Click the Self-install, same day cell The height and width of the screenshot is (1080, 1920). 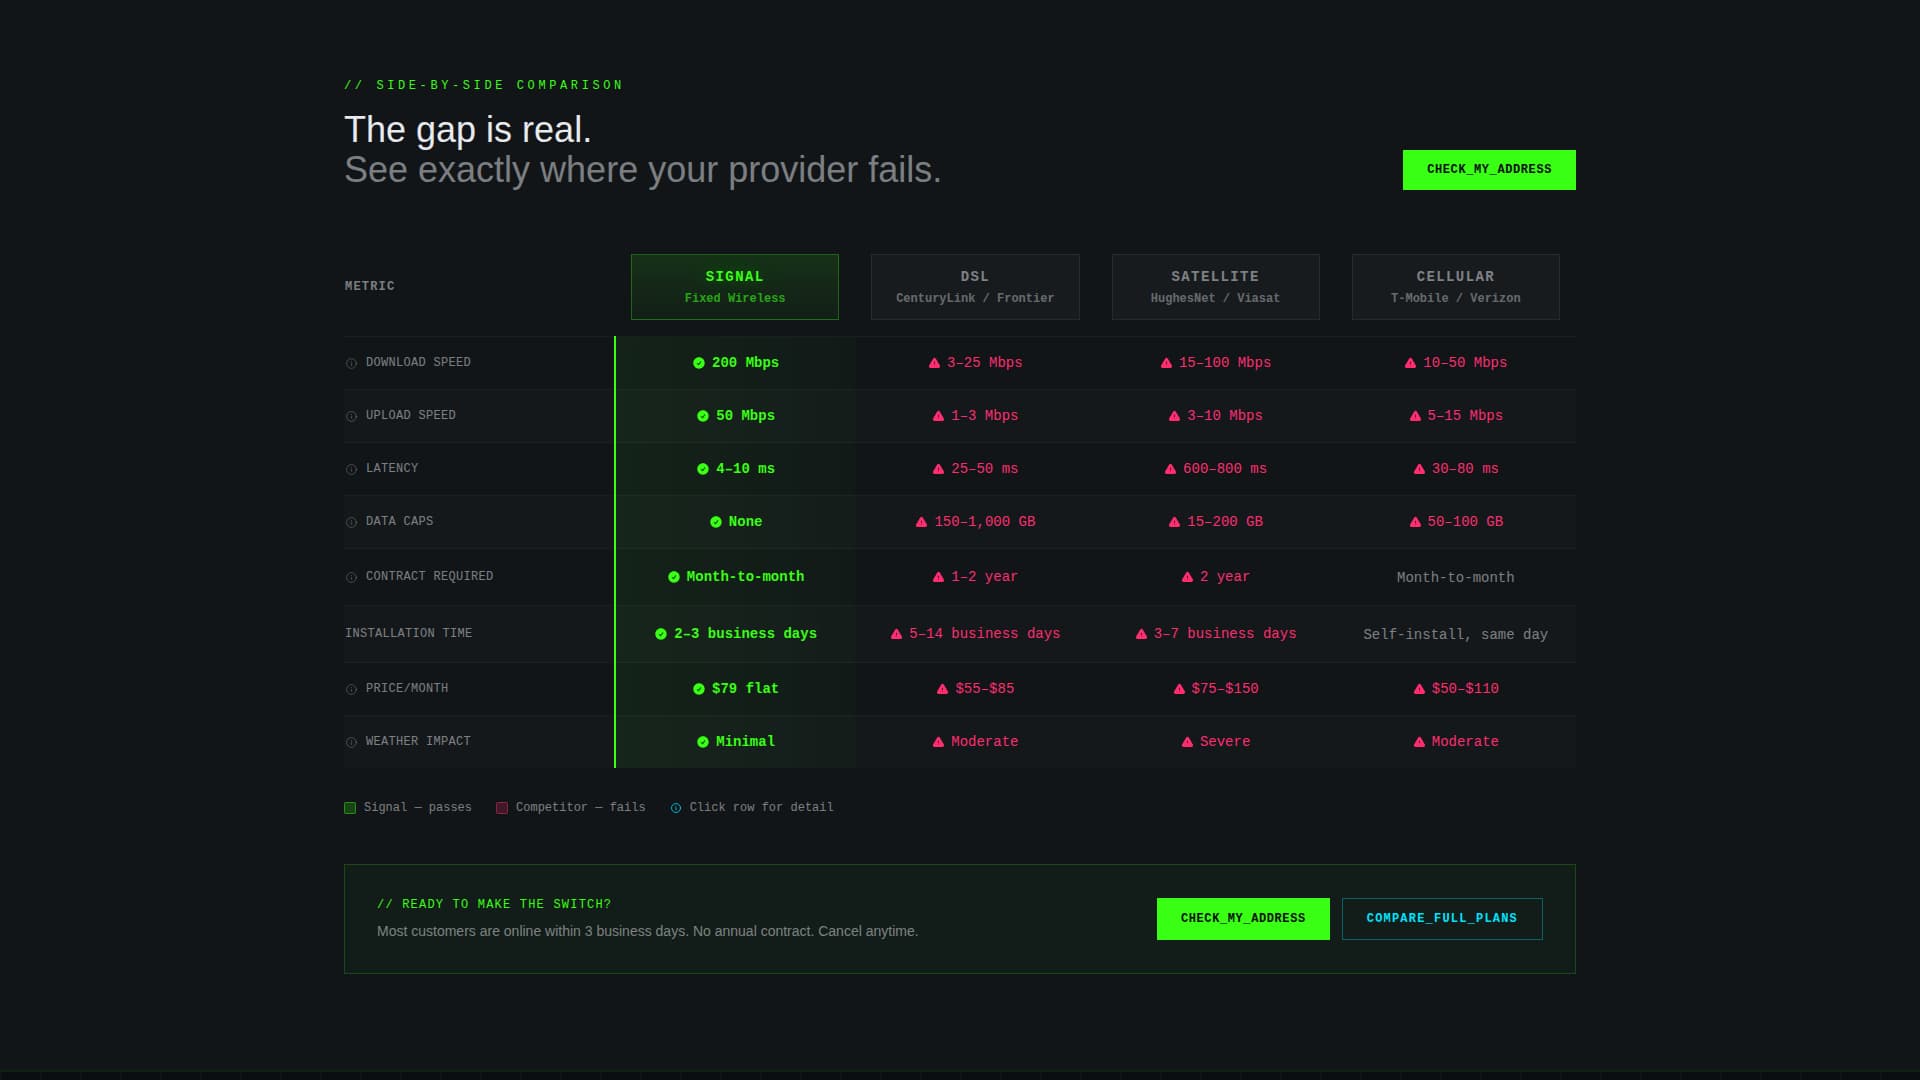click(x=1455, y=635)
